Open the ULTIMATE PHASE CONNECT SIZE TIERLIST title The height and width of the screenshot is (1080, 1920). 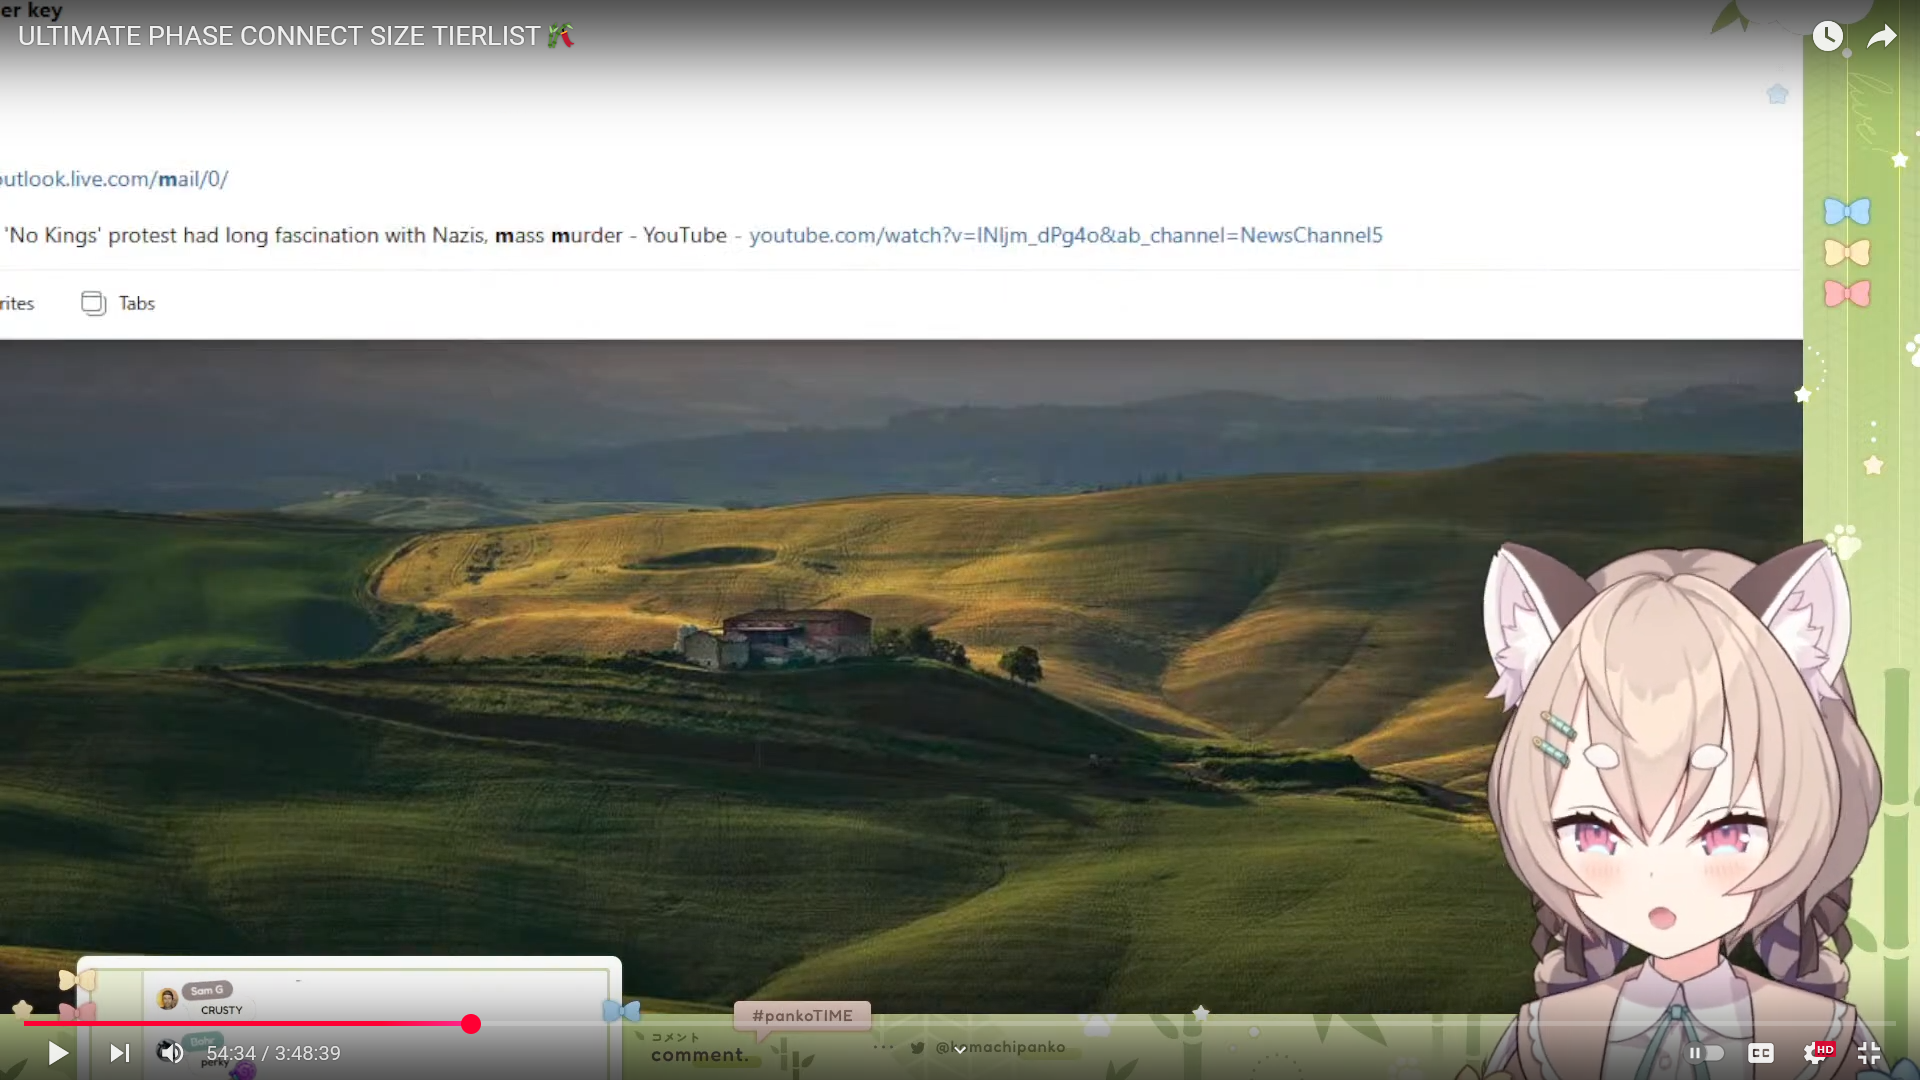click(x=296, y=36)
